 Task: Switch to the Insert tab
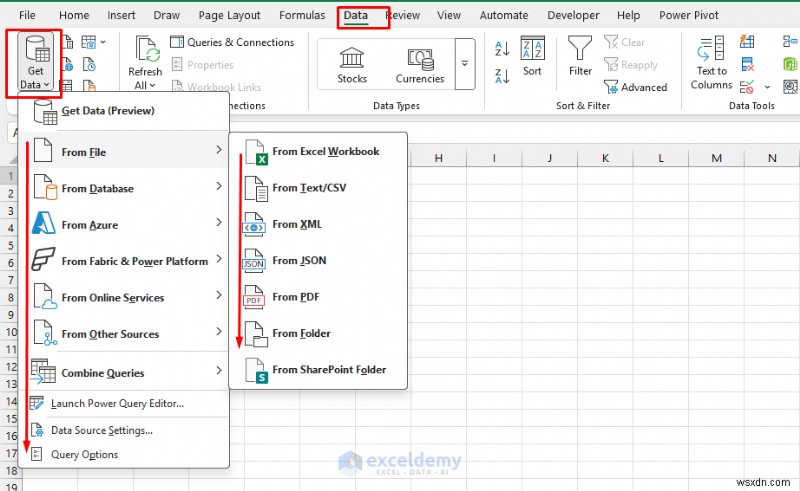121,15
